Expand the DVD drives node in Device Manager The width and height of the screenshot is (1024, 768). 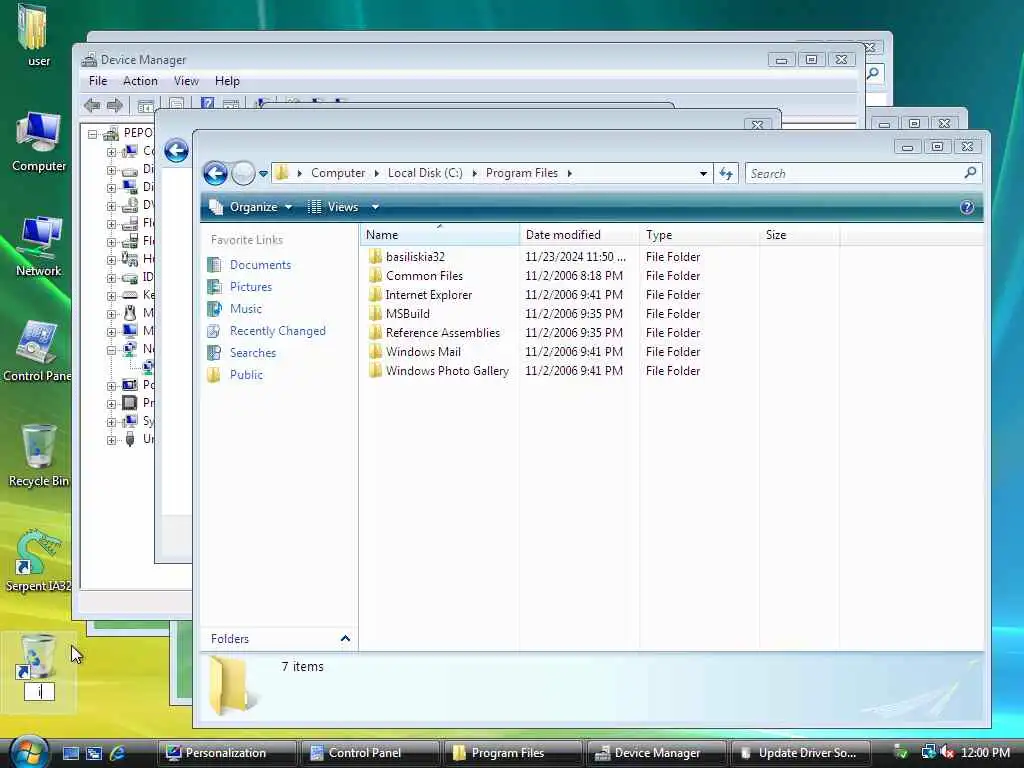pyautogui.click(x=111, y=206)
